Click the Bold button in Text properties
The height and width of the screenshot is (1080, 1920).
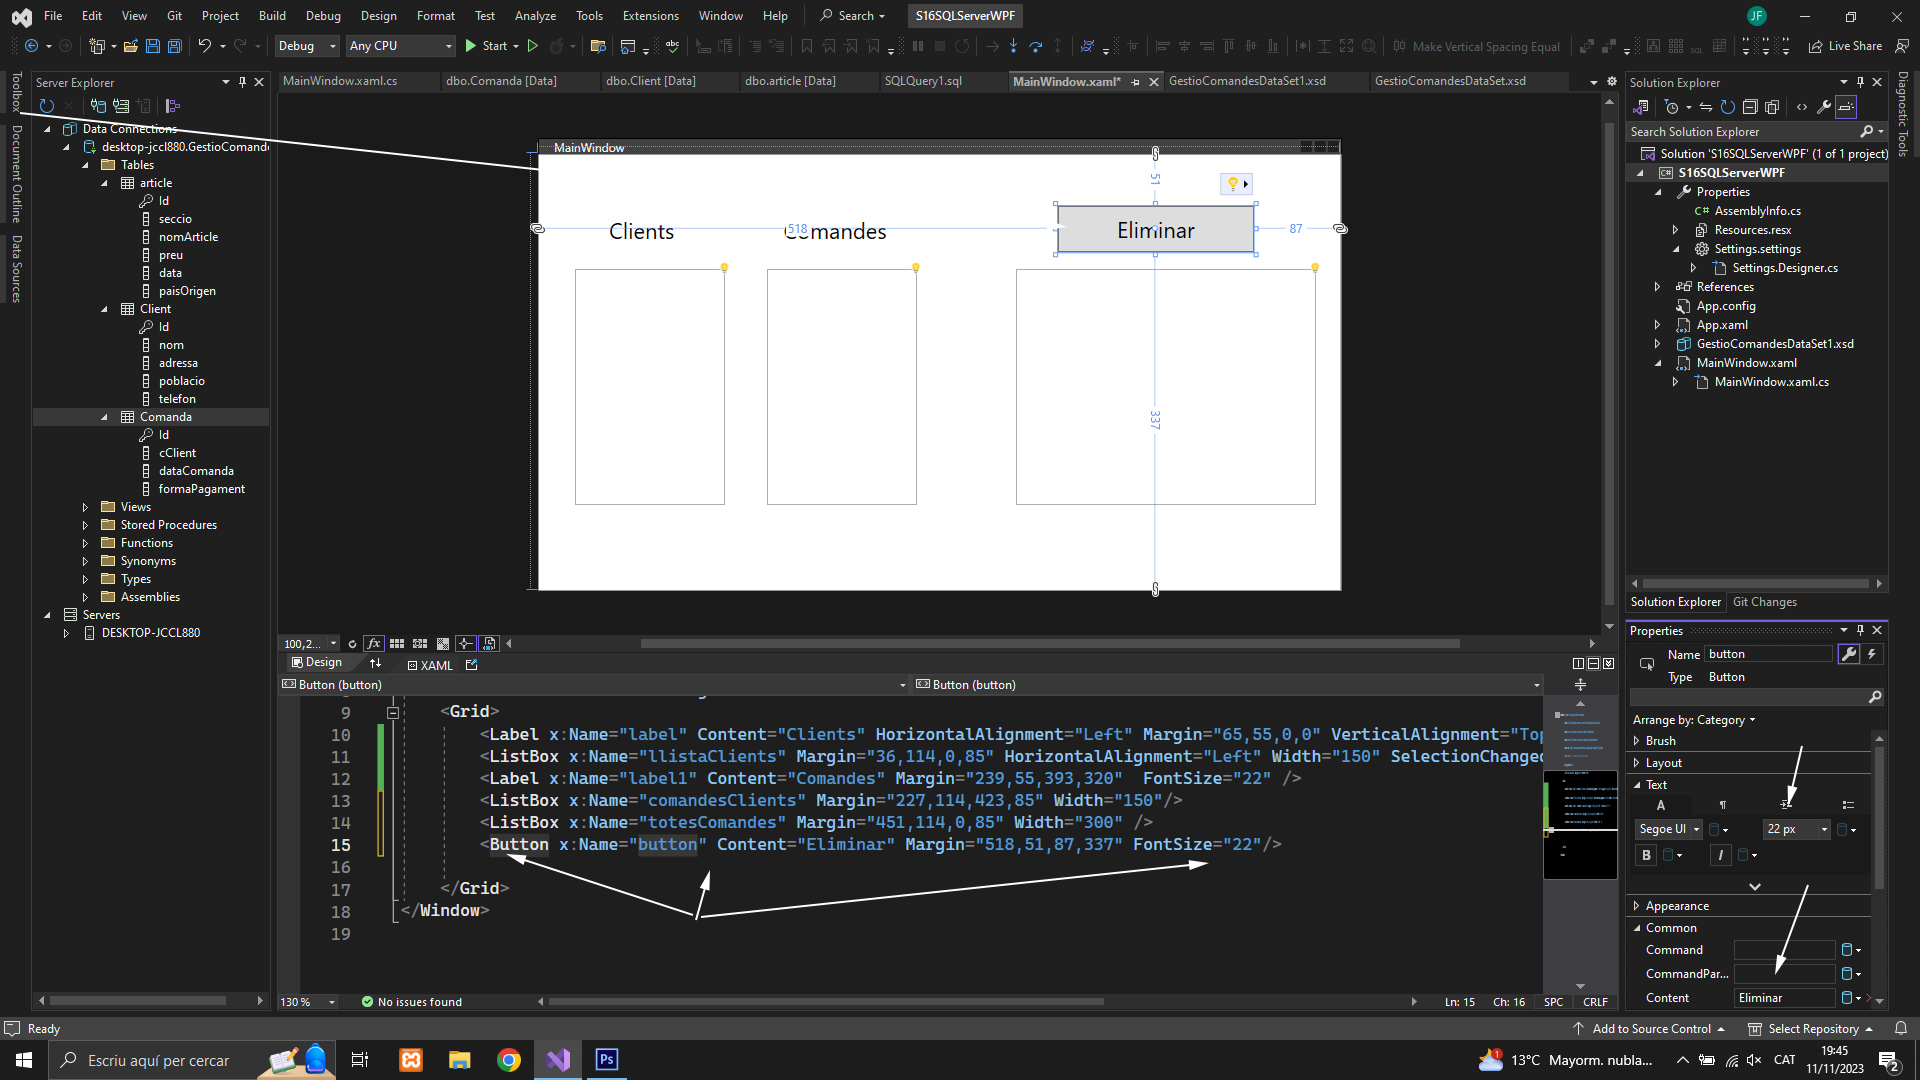(1646, 855)
